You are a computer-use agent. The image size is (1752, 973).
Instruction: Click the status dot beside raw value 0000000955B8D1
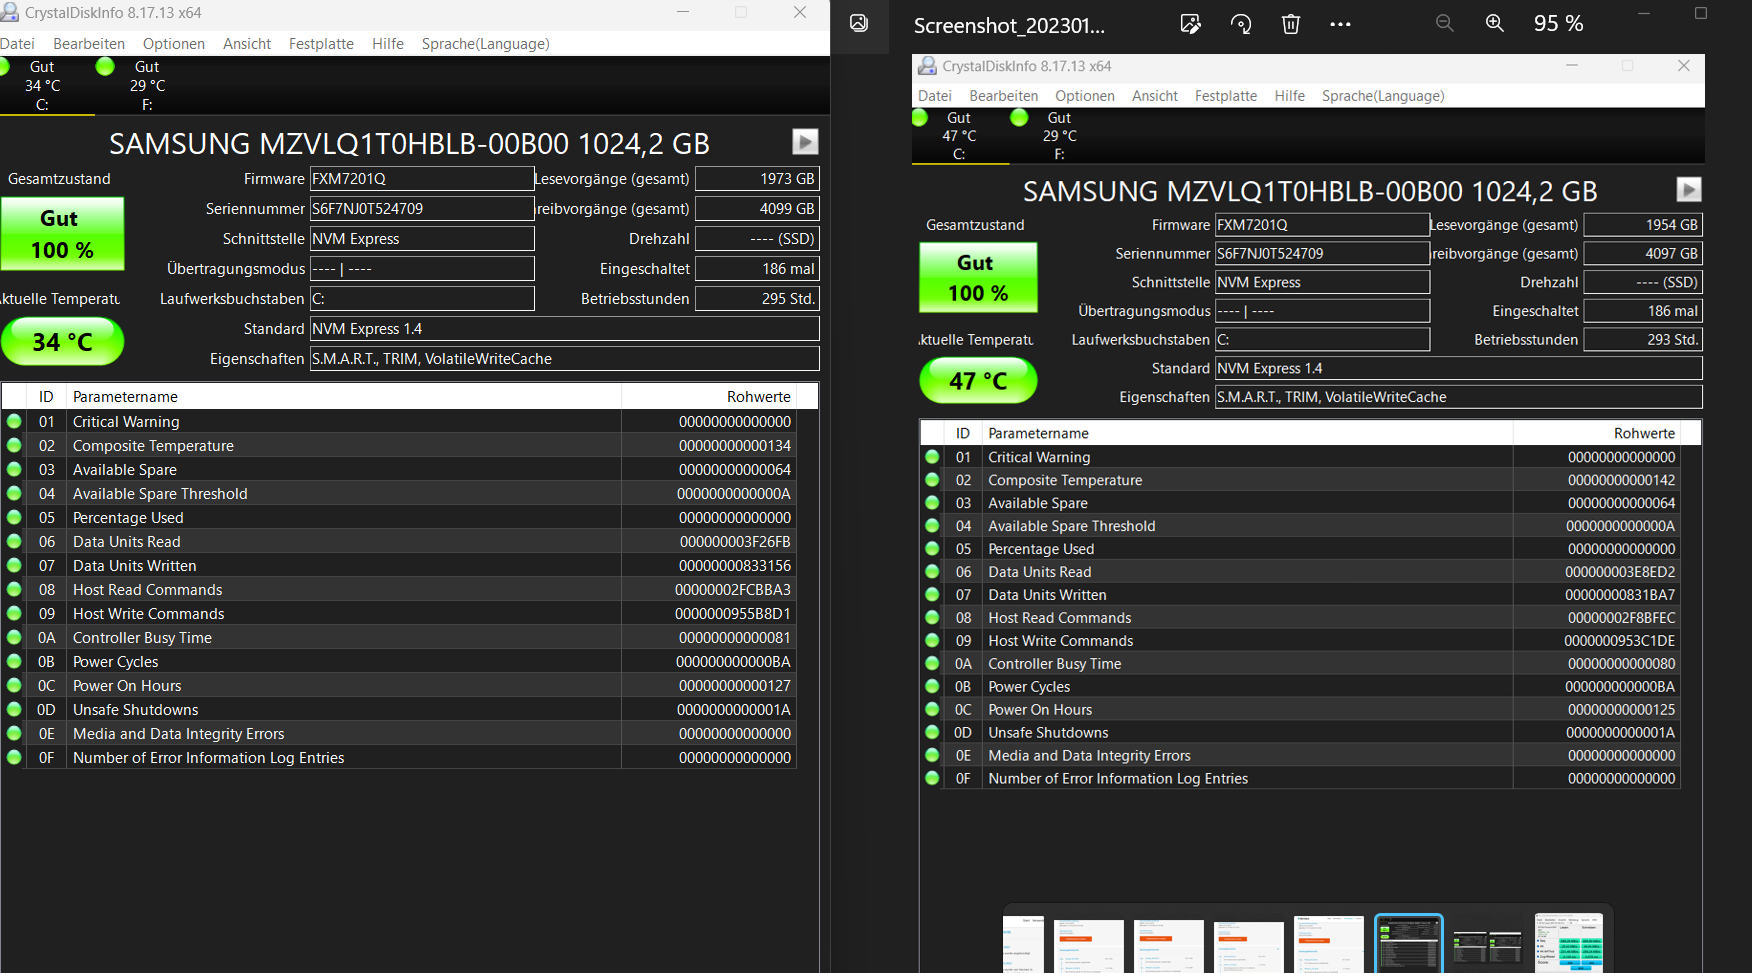pyautogui.click(x=14, y=613)
